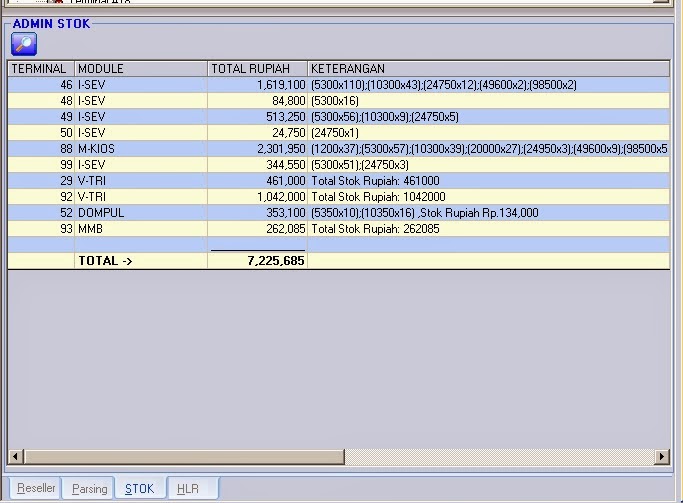Click the magnifier search icon under ADMIN STOK

pos(24,44)
